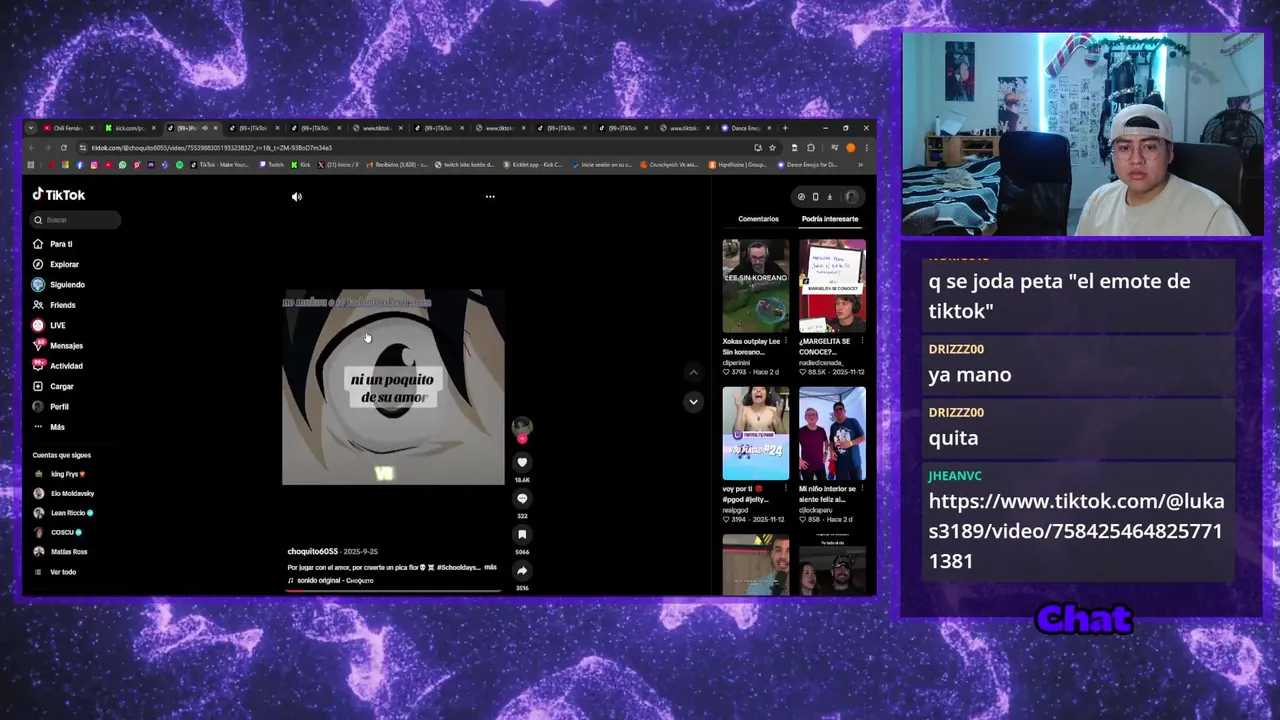Open Xokas outplay Lee Sin video thumbnail
This screenshot has height=720, width=1280.
(x=756, y=286)
